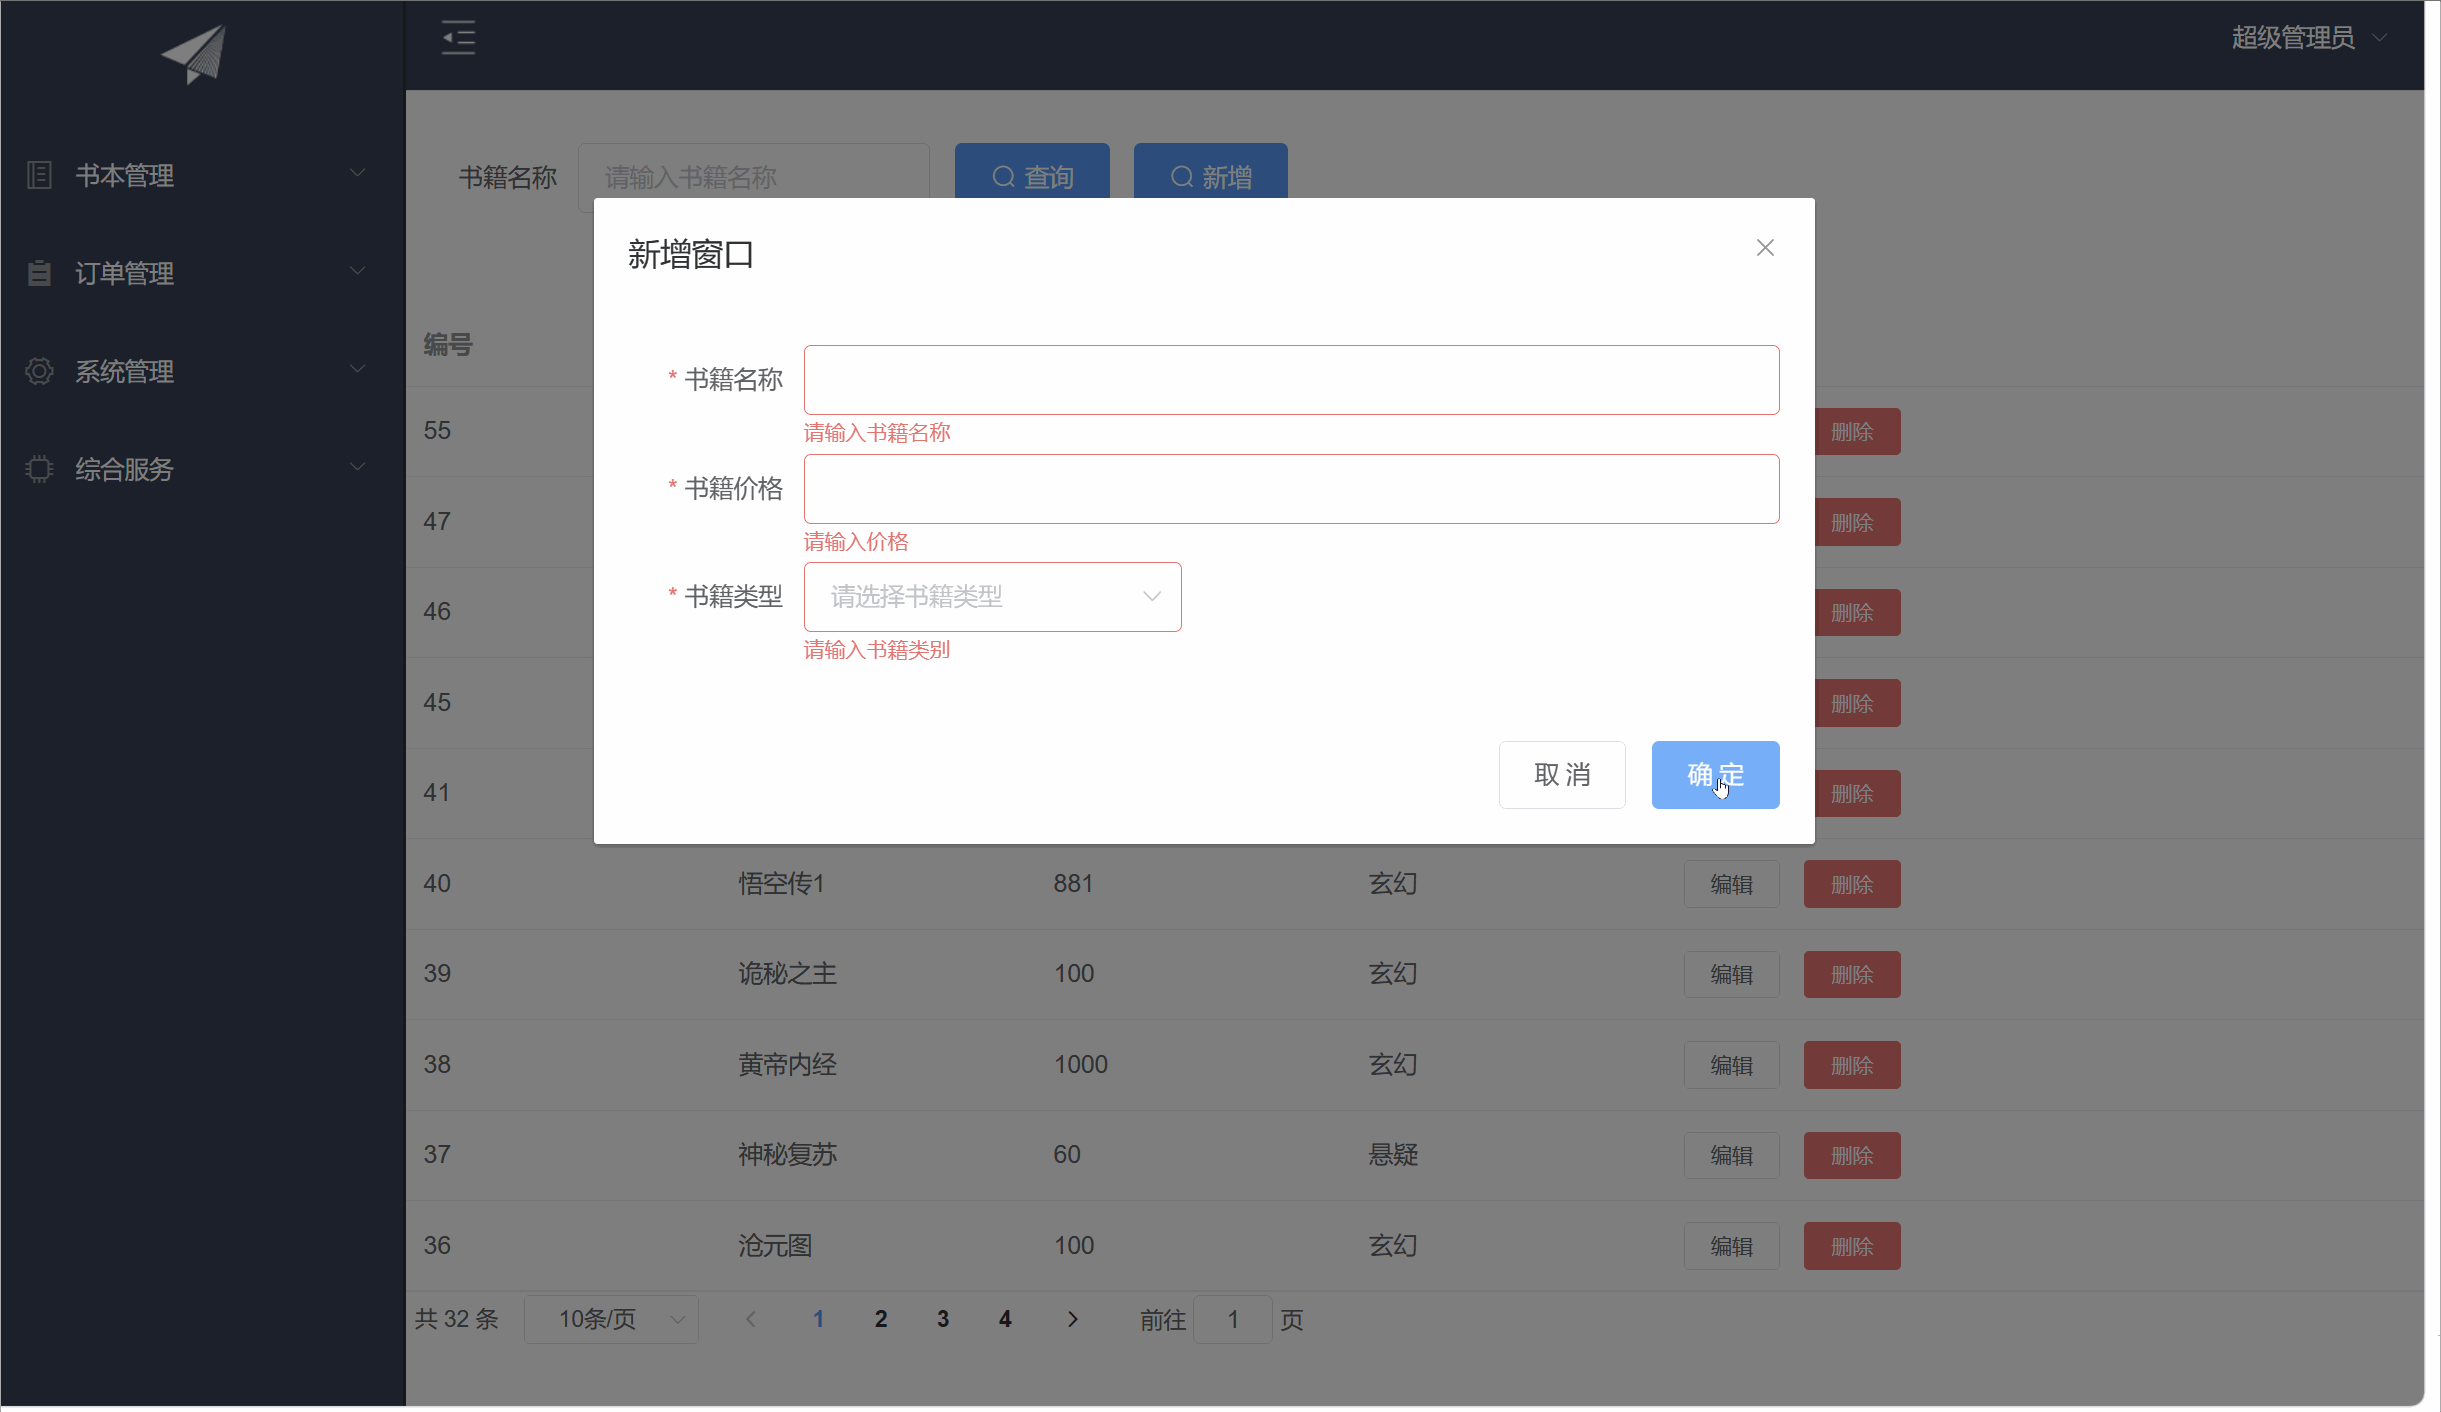Image resolution: width=2441 pixels, height=1412 pixels.
Task: Click the clipboard icon beside 订单管理
Action: 39,273
